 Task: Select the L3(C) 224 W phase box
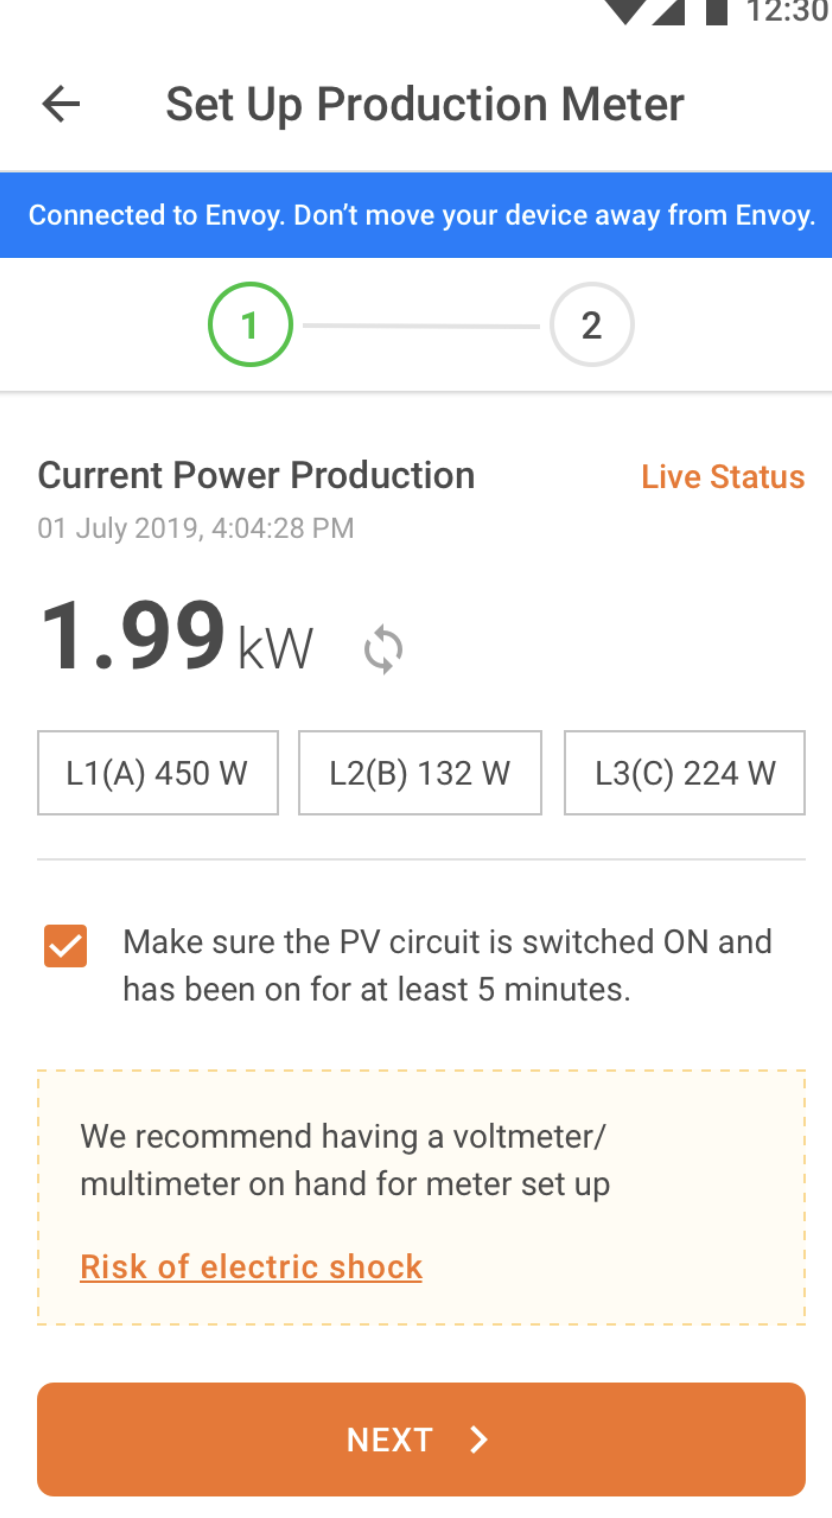[685, 773]
